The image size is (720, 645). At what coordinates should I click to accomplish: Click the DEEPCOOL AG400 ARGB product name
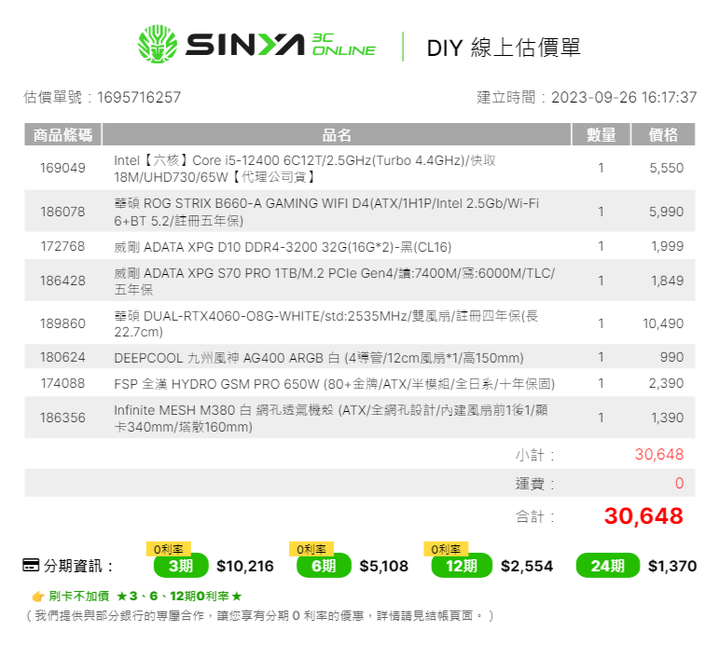tap(319, 358)
